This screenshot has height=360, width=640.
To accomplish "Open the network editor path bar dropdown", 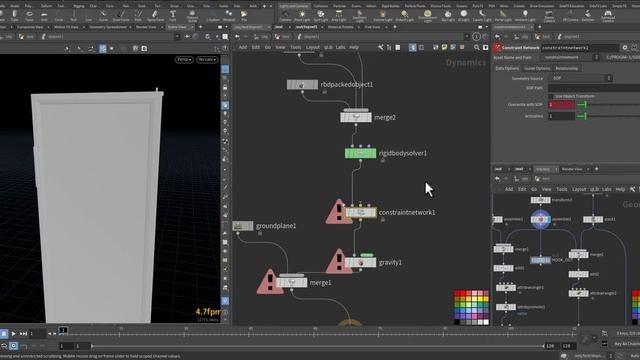I will coord(467,36).
